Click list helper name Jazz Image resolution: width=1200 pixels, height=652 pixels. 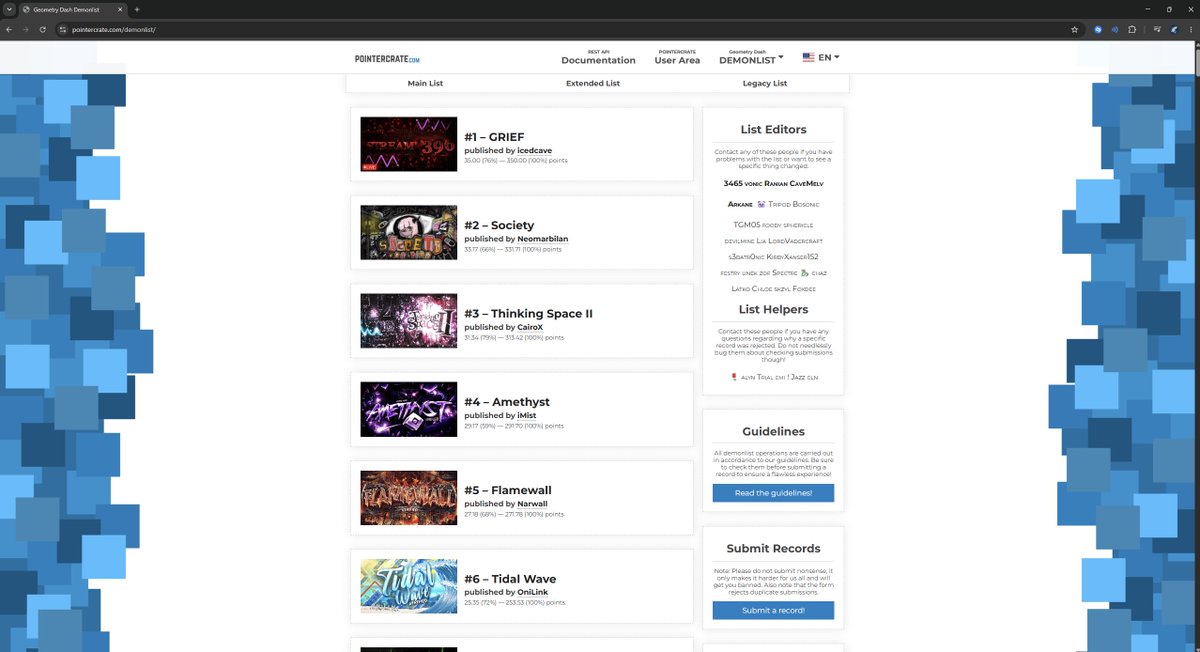point(798,377)
